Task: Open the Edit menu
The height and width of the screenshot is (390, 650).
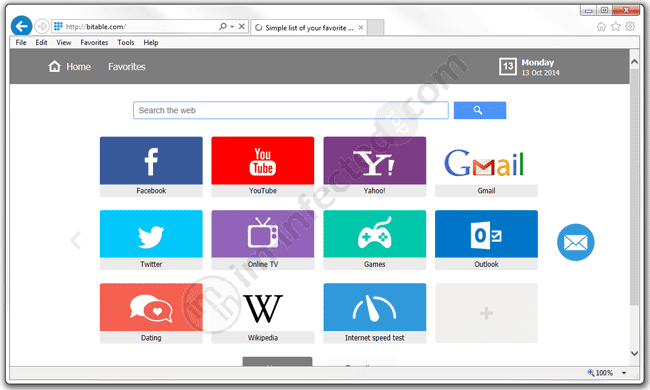Action: click(41, 42)
